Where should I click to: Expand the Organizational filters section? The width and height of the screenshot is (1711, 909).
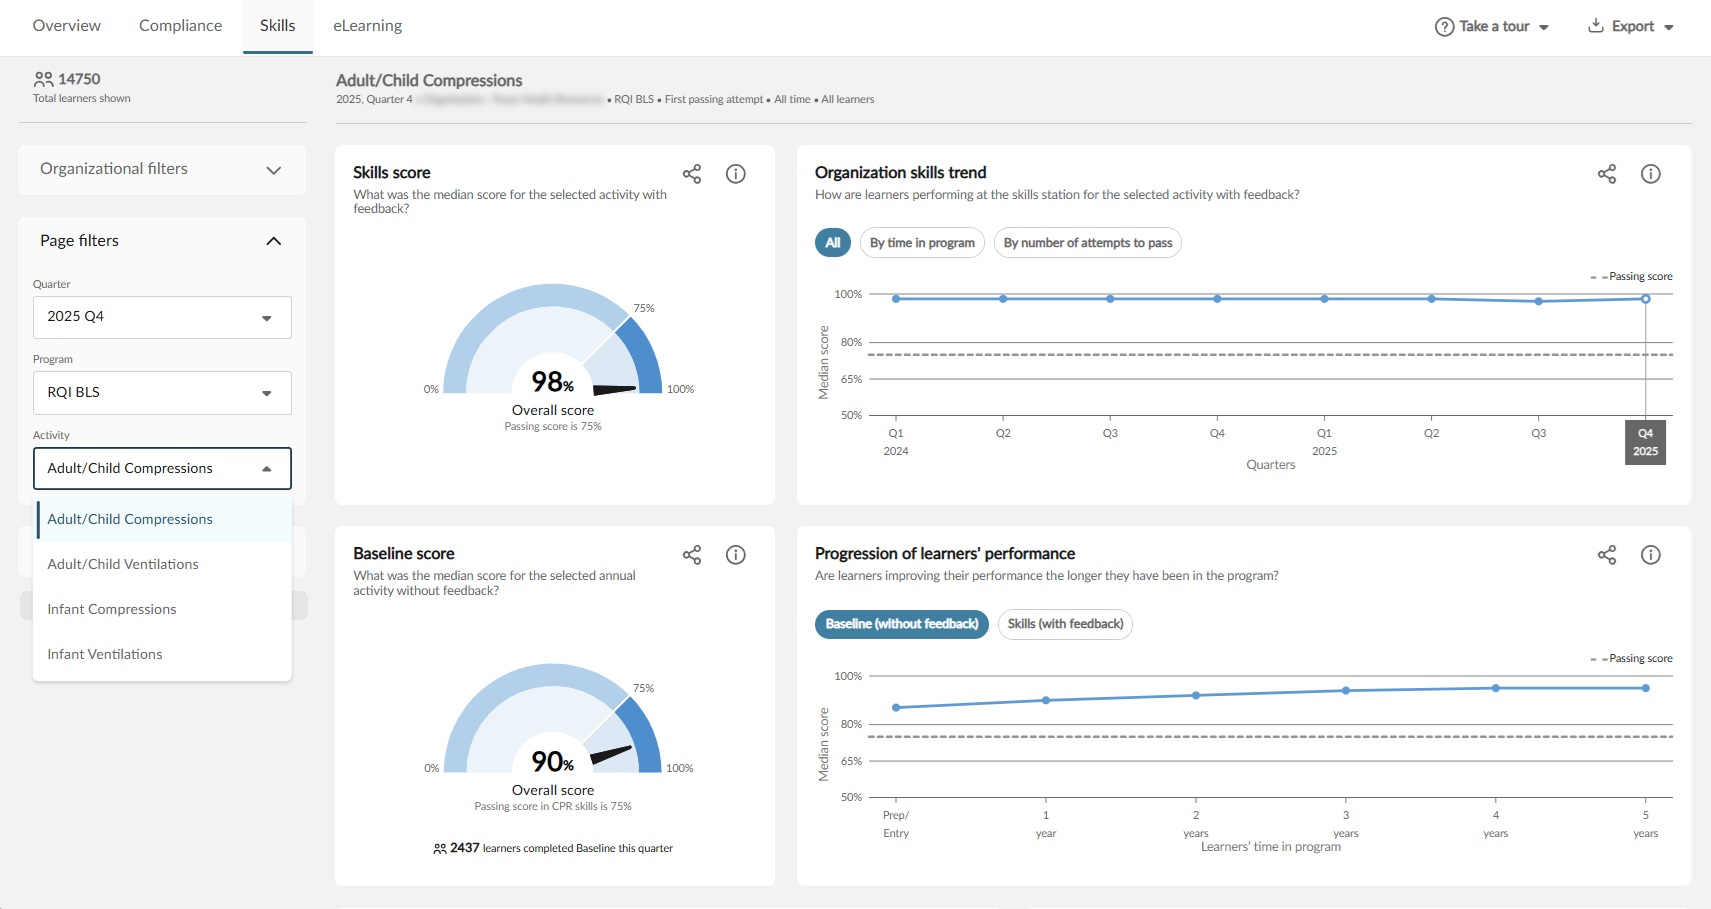tap(162, 170)
